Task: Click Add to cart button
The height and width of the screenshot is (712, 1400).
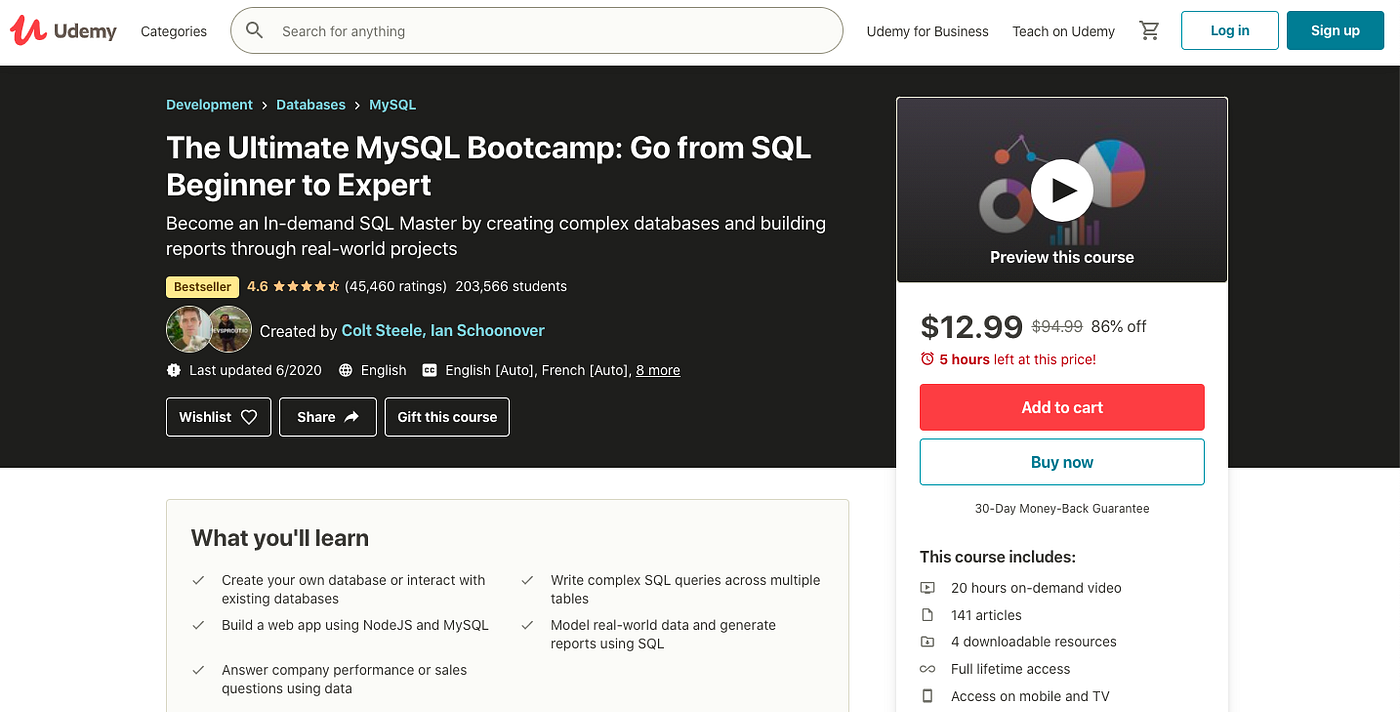Action: tap(1062, 407)
